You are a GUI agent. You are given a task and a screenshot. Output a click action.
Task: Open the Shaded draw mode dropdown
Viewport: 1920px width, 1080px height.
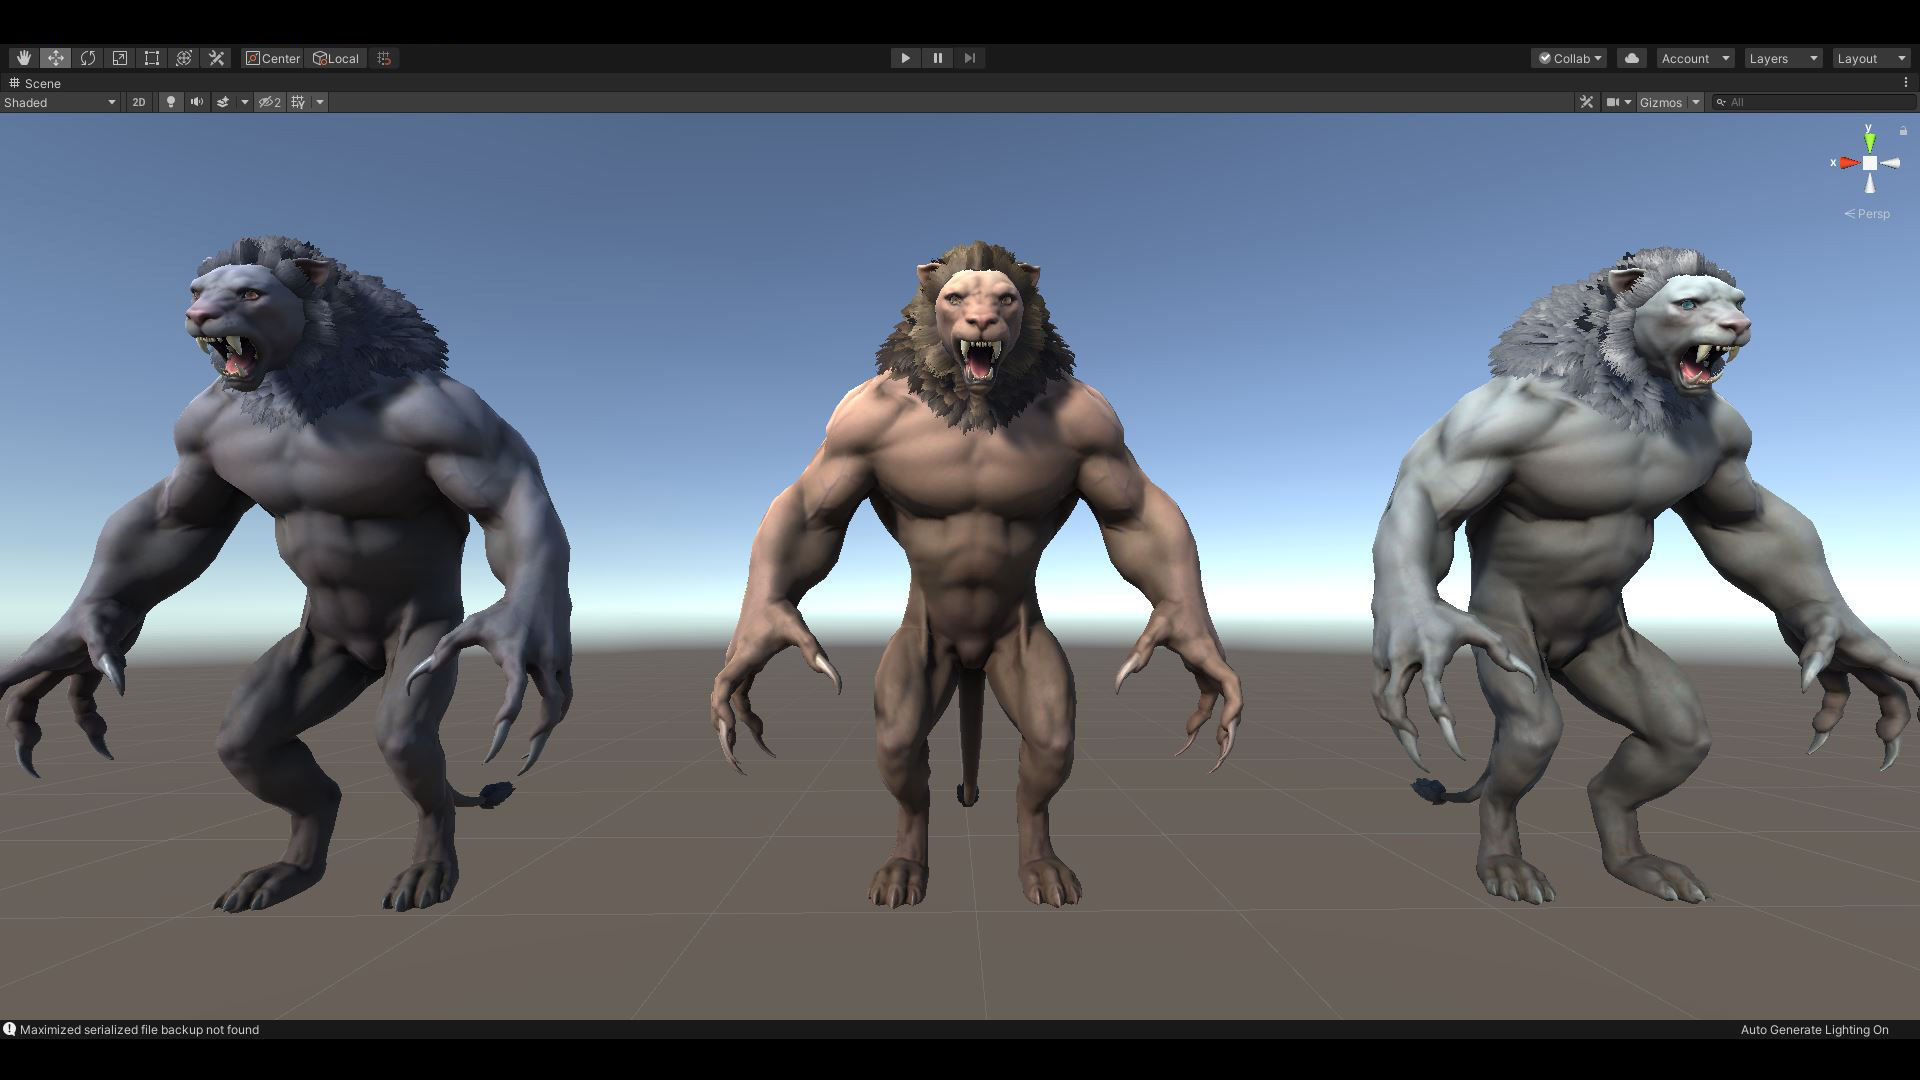(60, 102)
